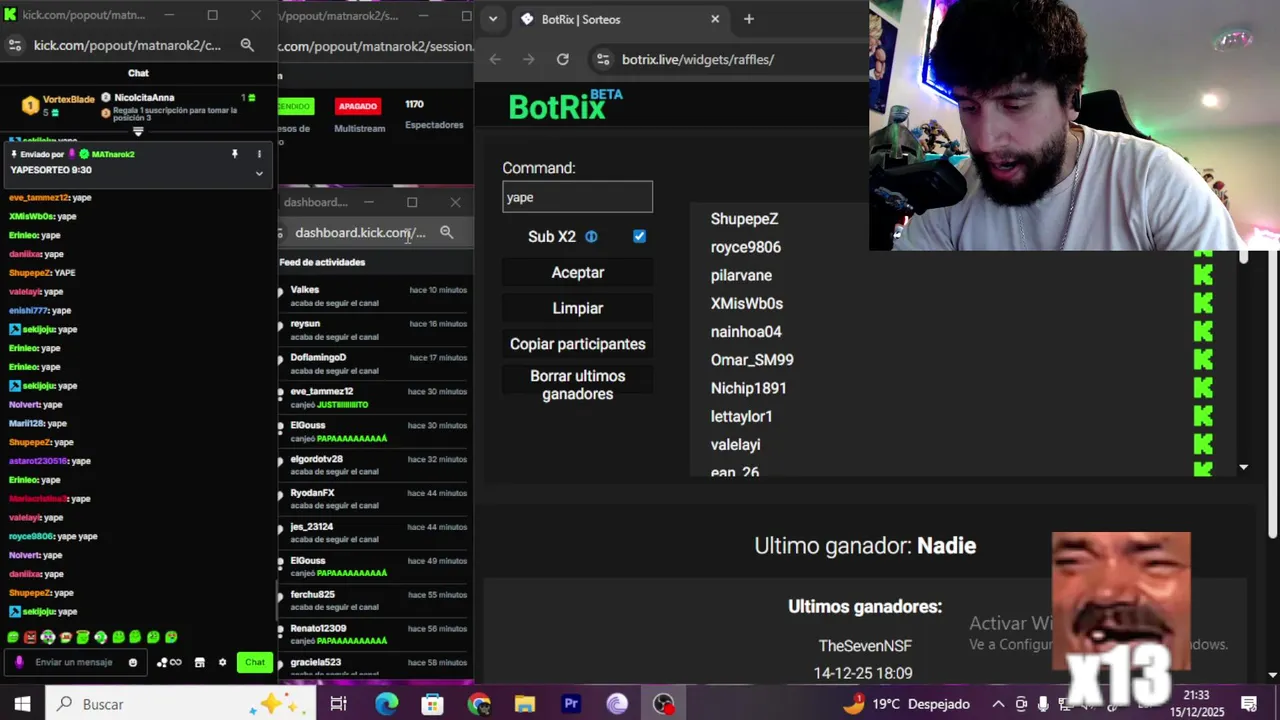Go back in BotRix browser

click(x=495, y=59)
